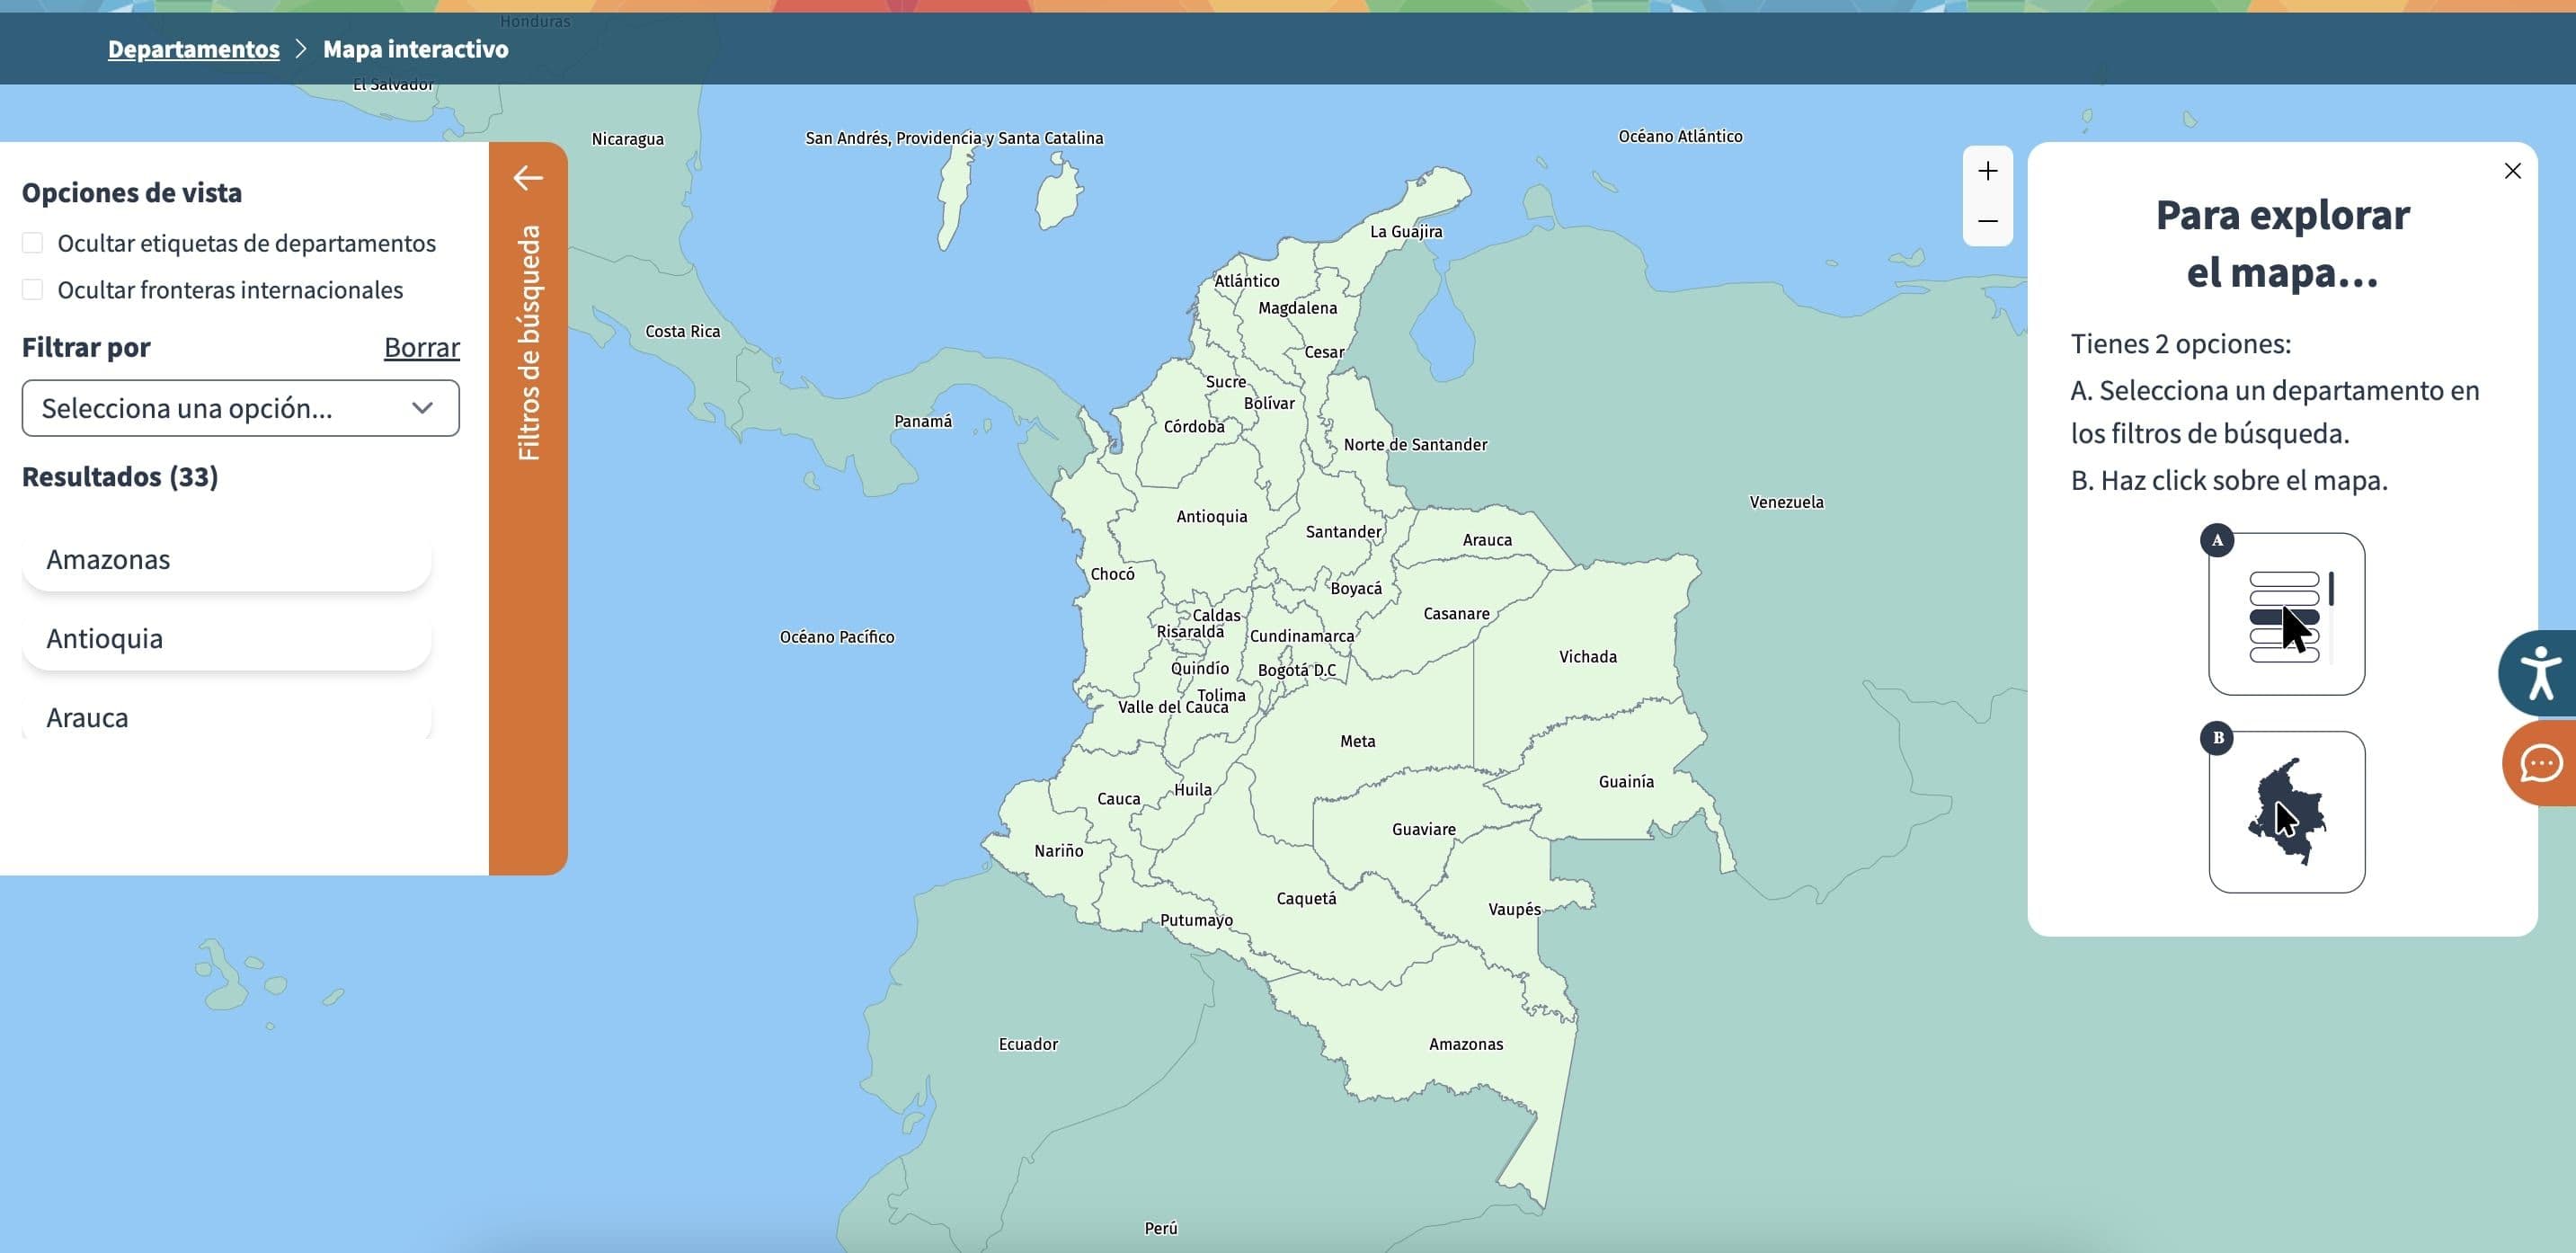This screenshot has height=1253, width=2576.
Task: Open the orange chat bubble icon
Action: 2540,763
